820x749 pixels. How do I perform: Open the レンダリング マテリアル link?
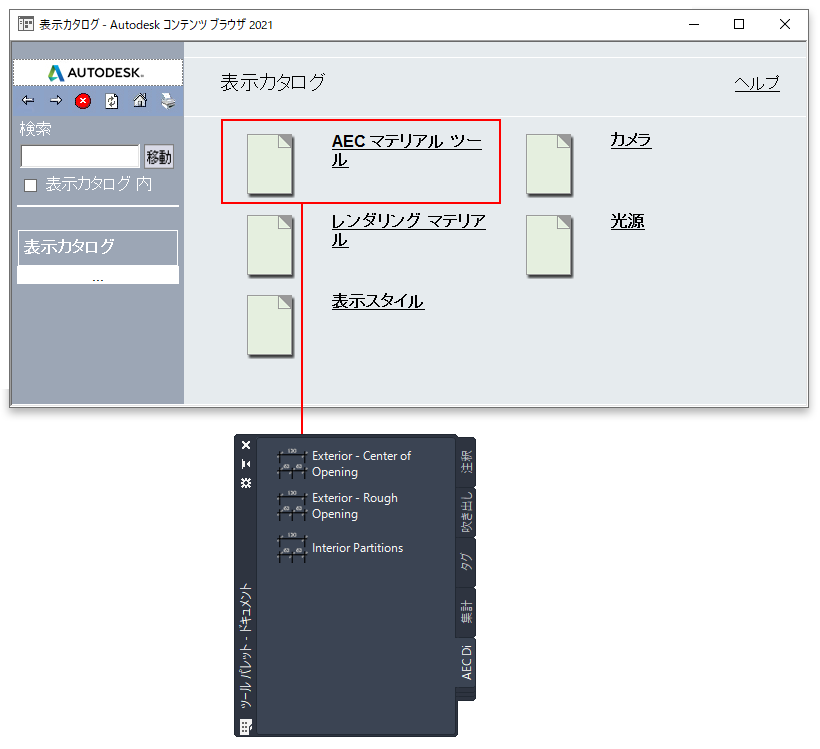coord(408,231)
